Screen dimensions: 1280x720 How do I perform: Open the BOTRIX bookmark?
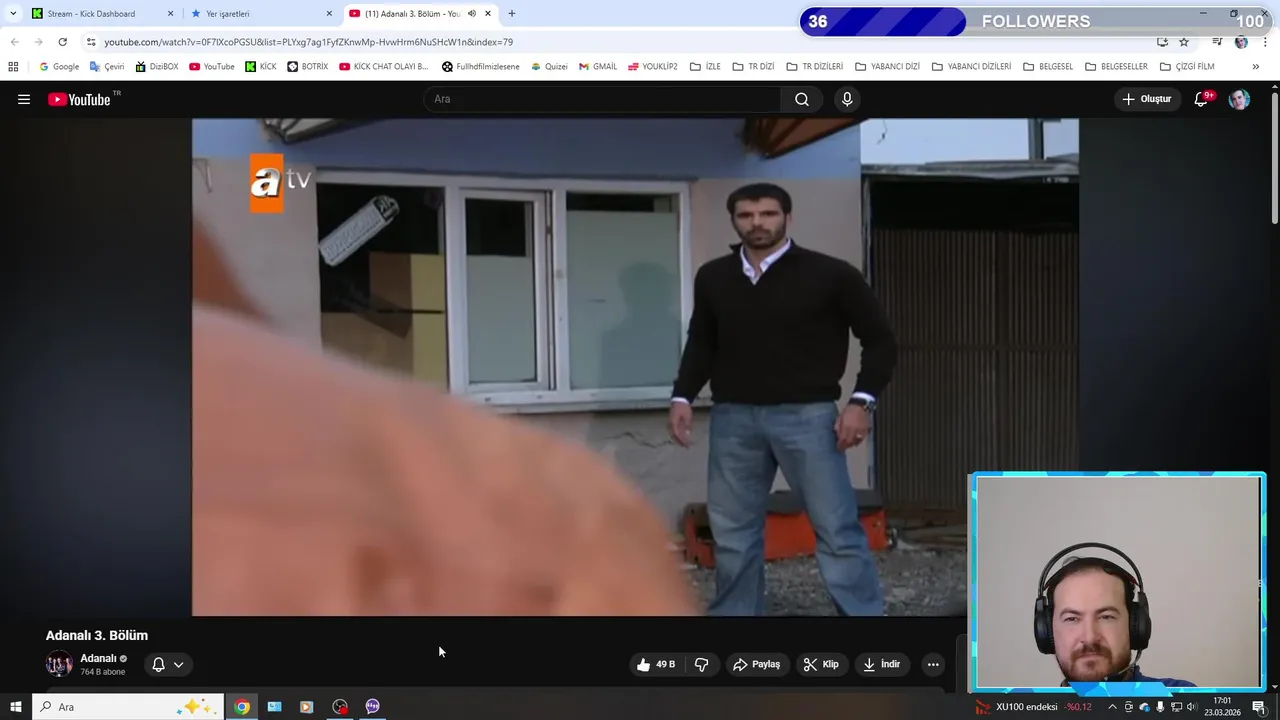[307, 67]
